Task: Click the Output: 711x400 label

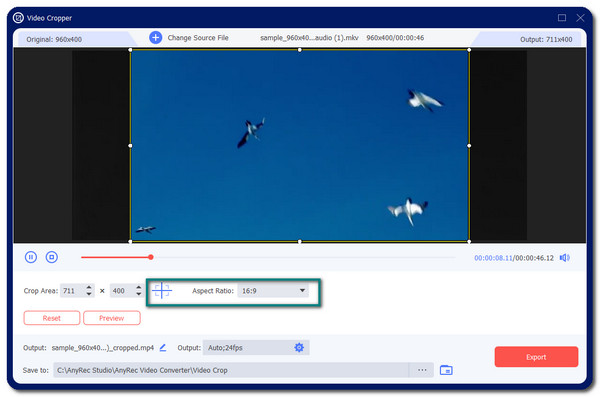Action: pos(546,39)
